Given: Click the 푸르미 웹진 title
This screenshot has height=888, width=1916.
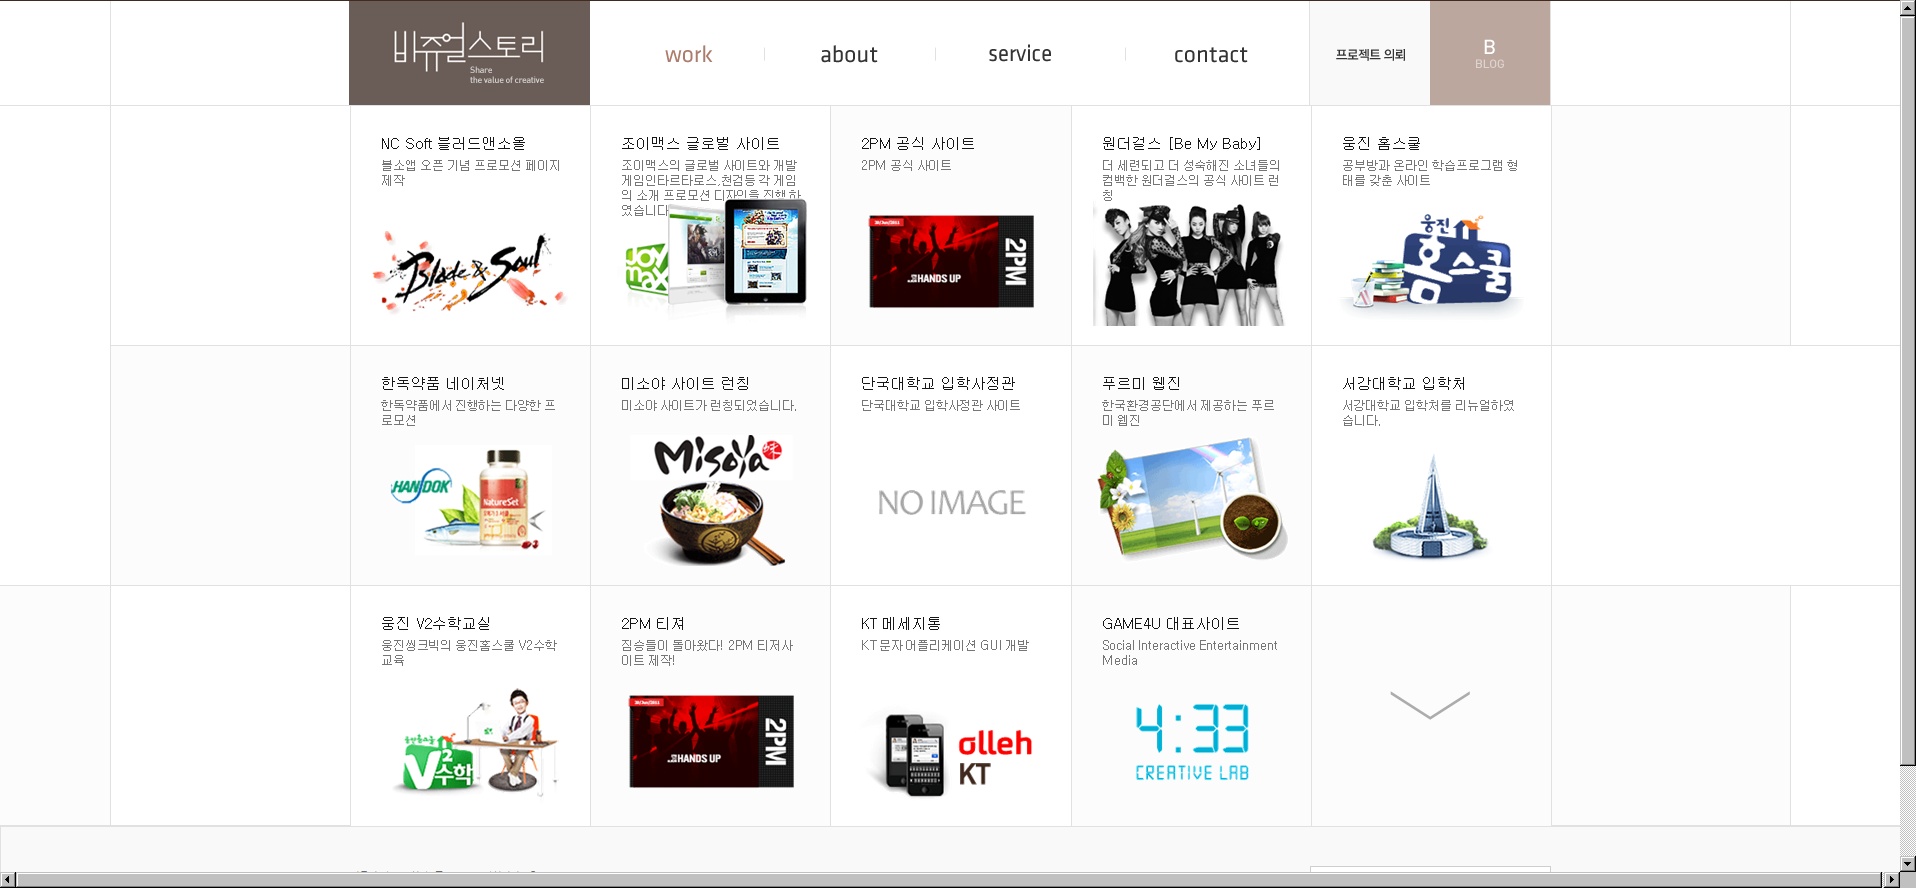Looking at the screenshot, I should (1141, 384).
